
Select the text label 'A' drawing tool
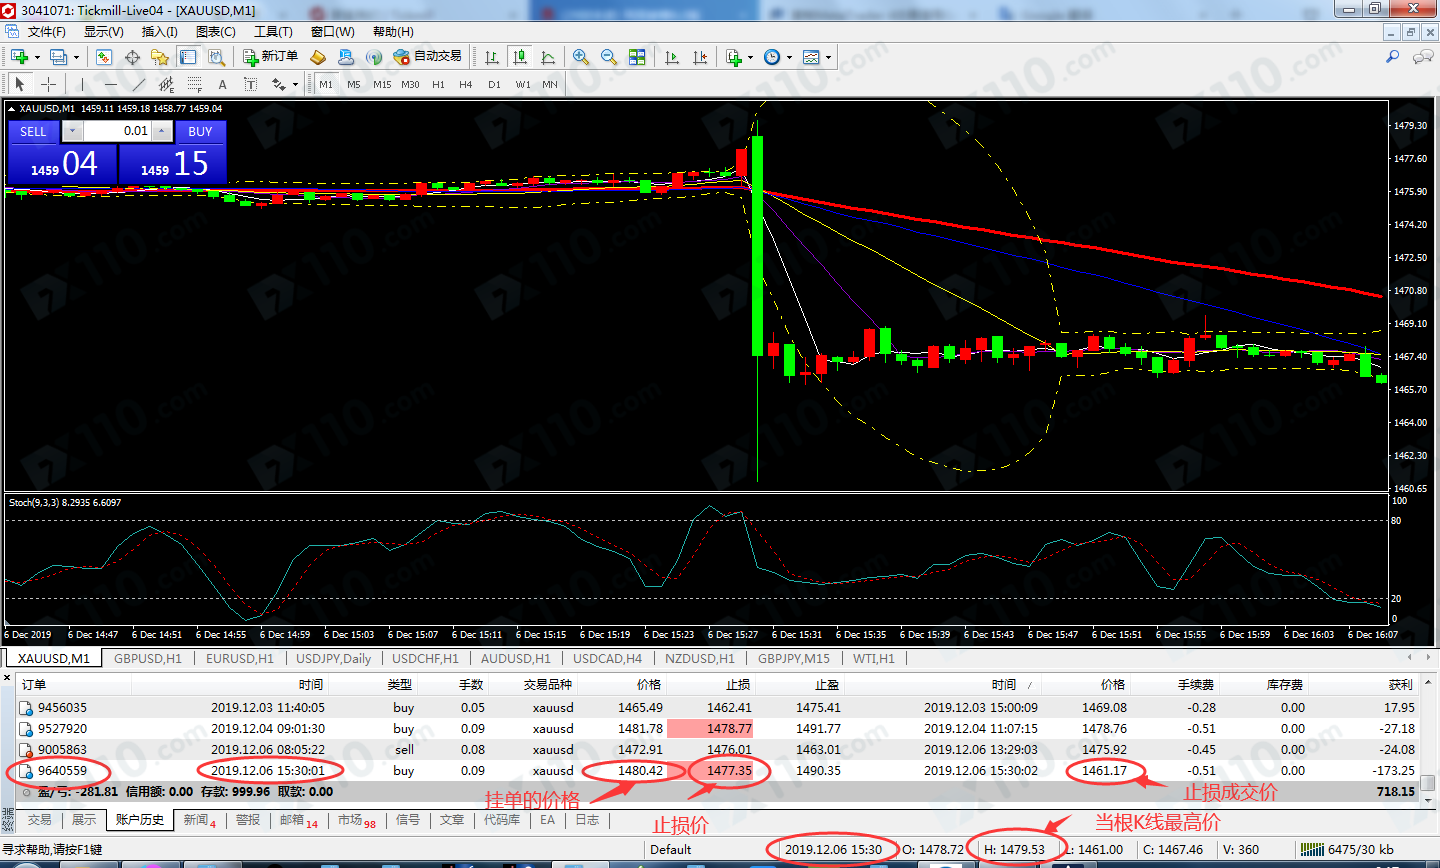[x=222, y=85]
